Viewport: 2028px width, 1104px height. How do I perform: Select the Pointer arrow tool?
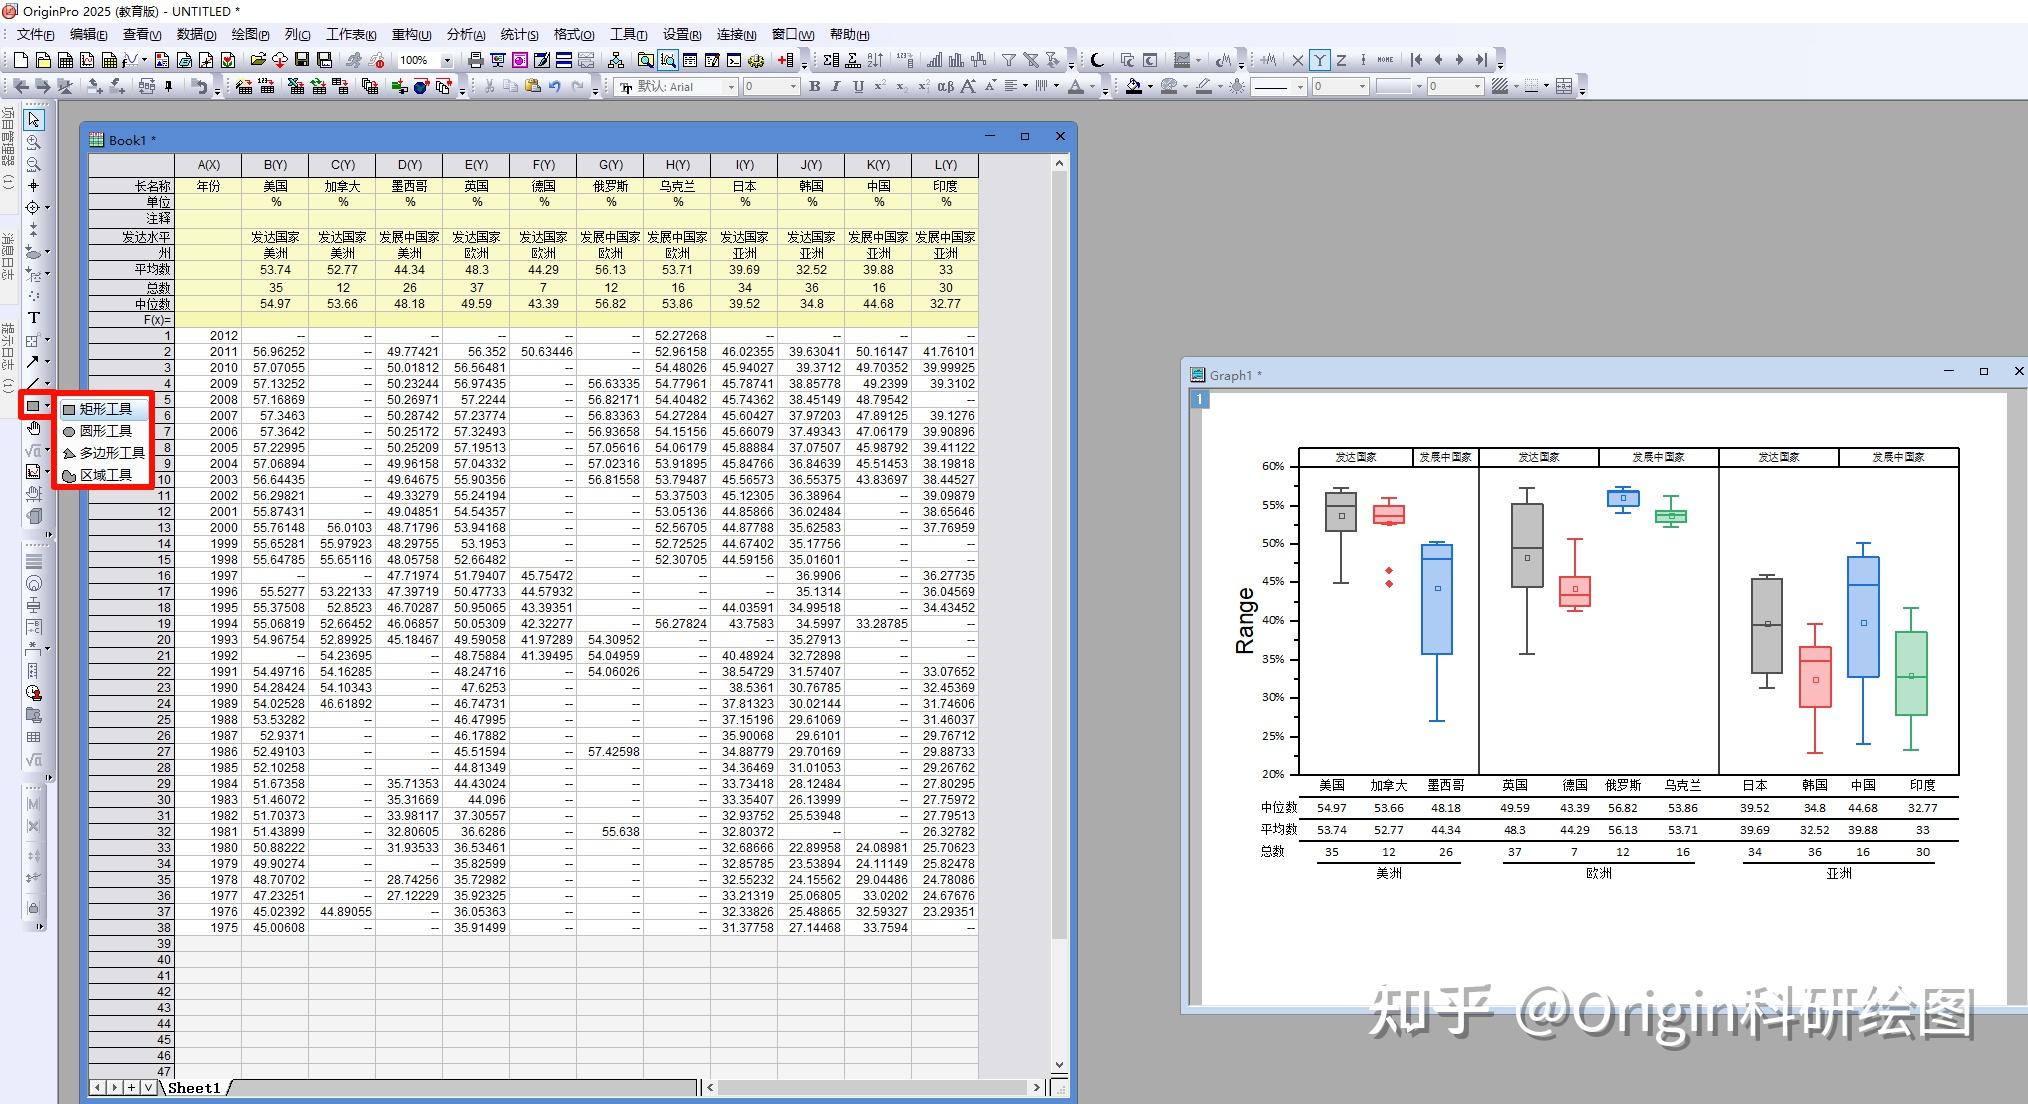point(34,120)
